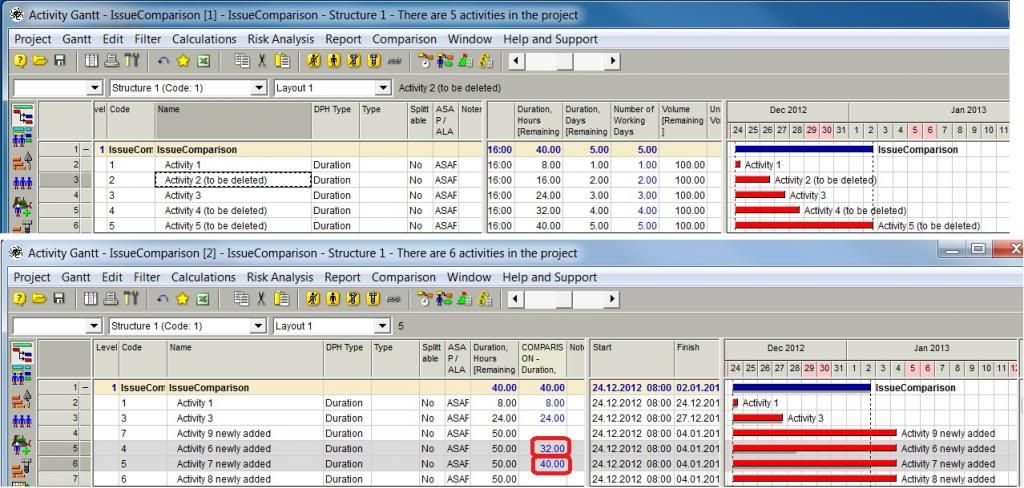Collapse the IssueComparison row in window [2]
Image resolution: width=1024 pixels, height=488 pixels.
[86, 387]
